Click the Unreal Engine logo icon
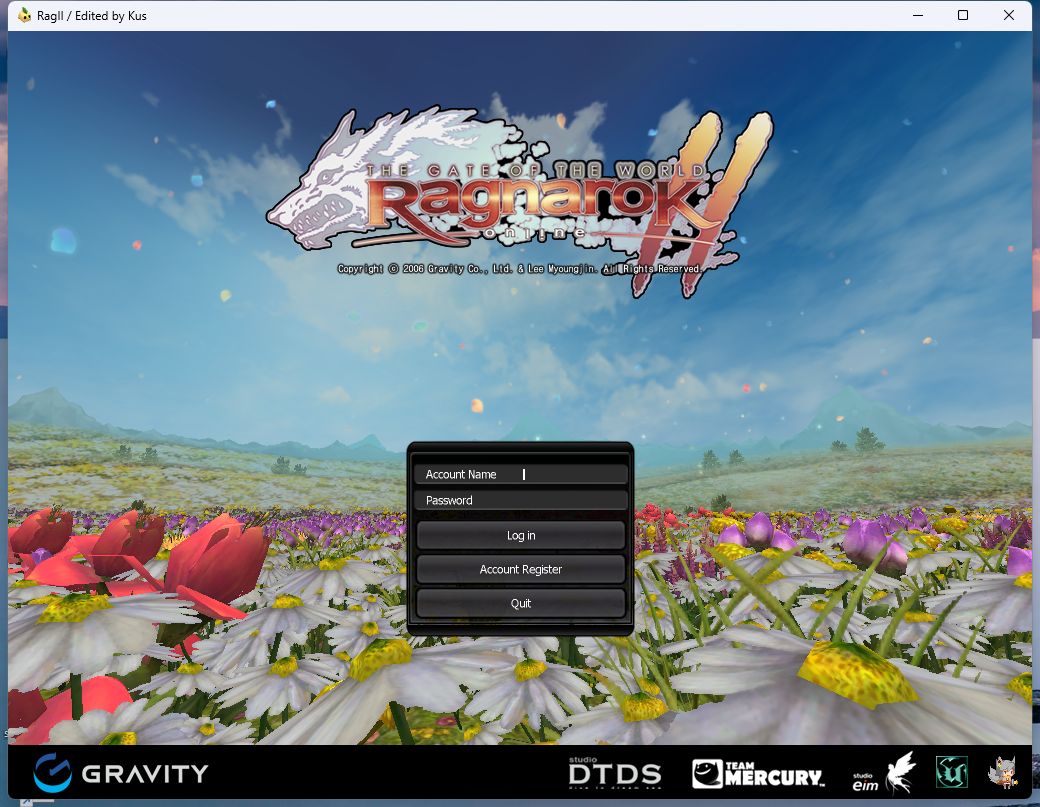This screenshot has height=807, width=1040. coord(952,773)
